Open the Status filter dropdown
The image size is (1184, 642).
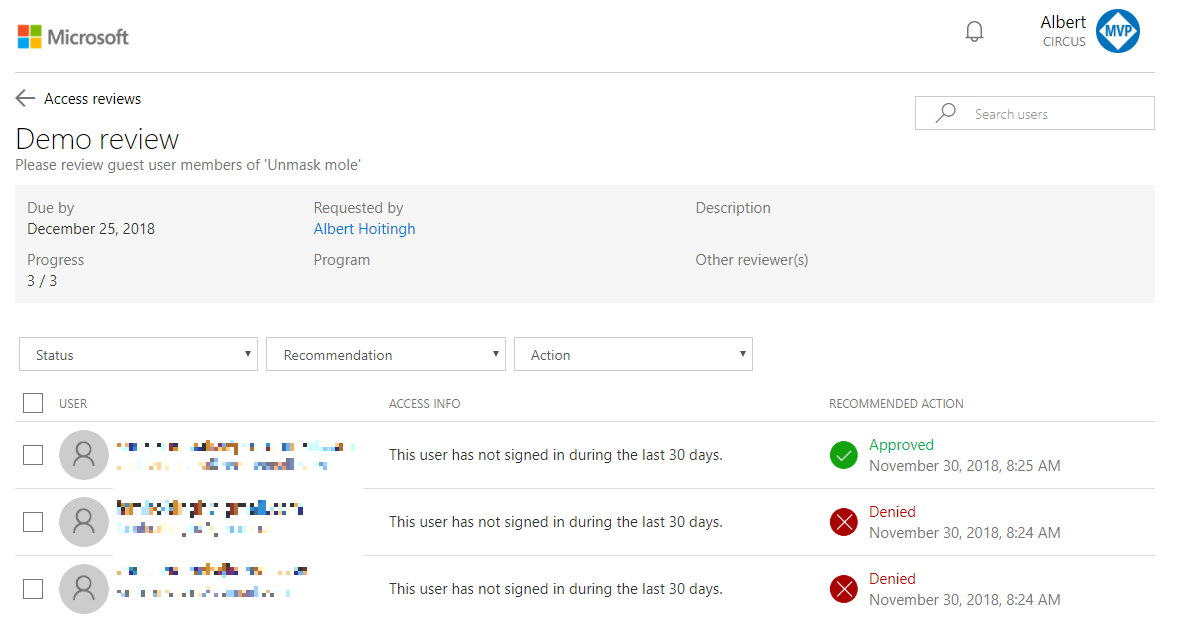(138, 354)
